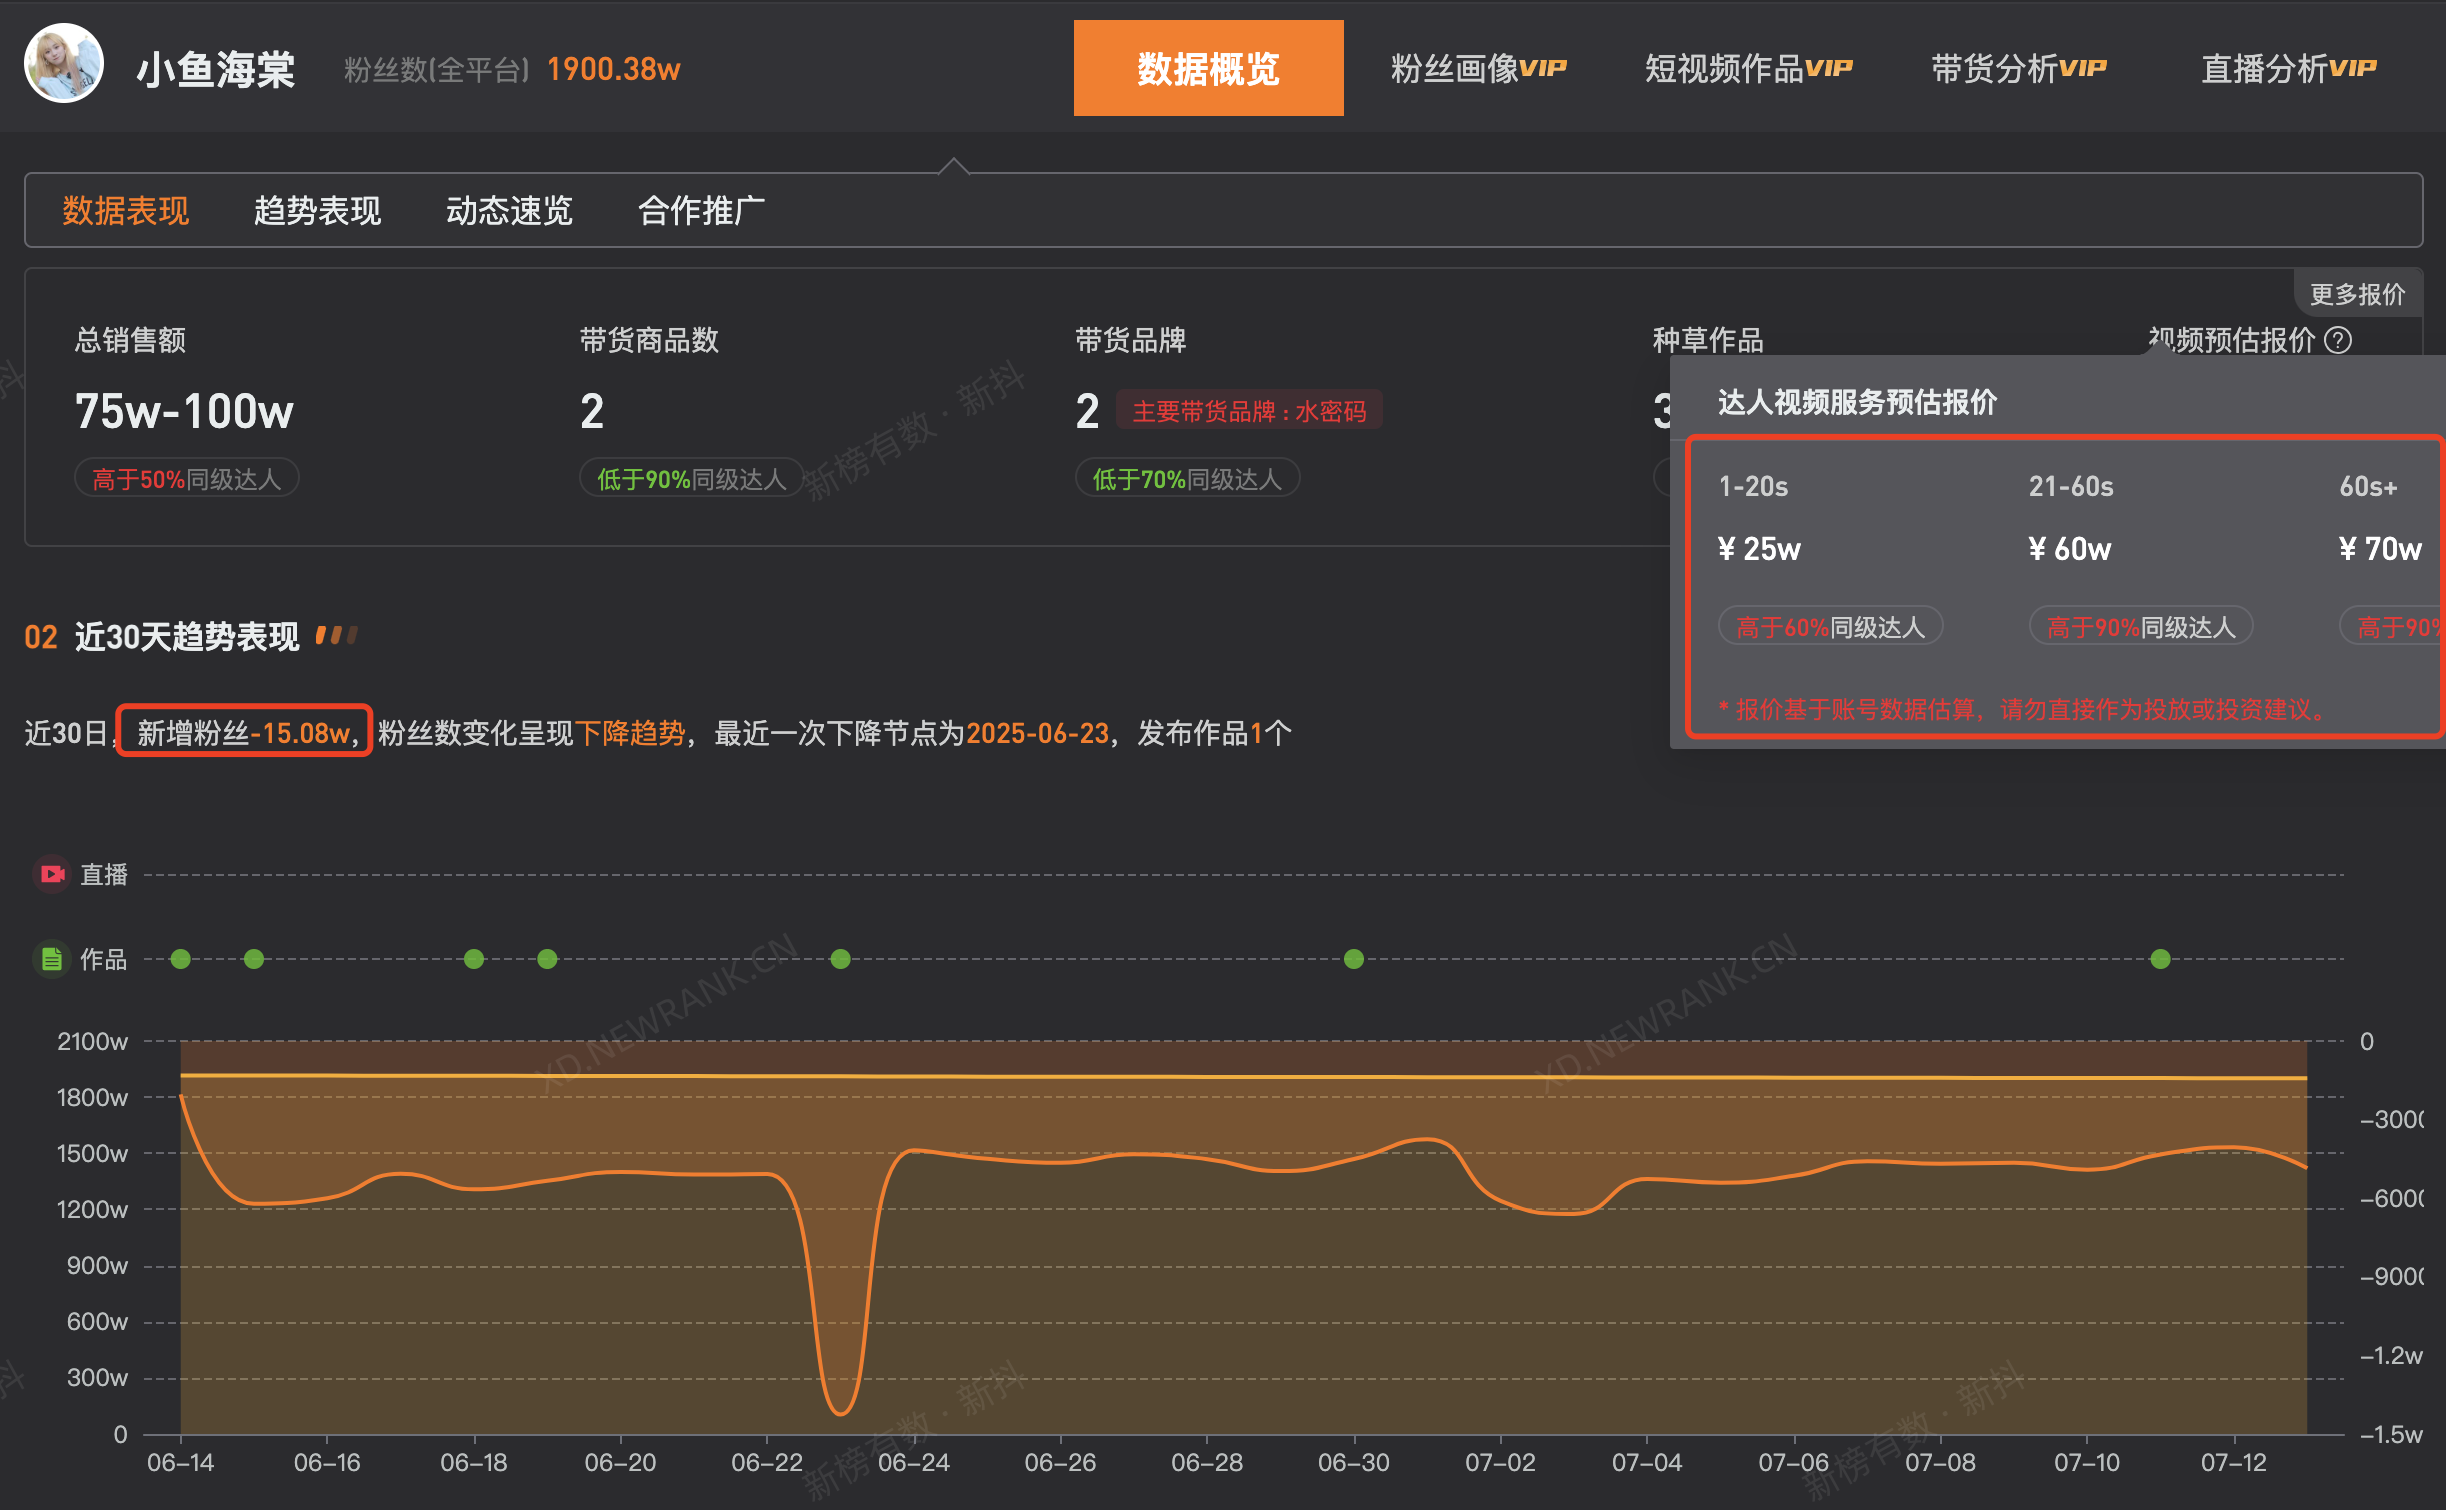The height and width of the screenshot is (1510, 2446).
Task: Click the 作品 dot on 06-30
Action: click(1354, 959)
